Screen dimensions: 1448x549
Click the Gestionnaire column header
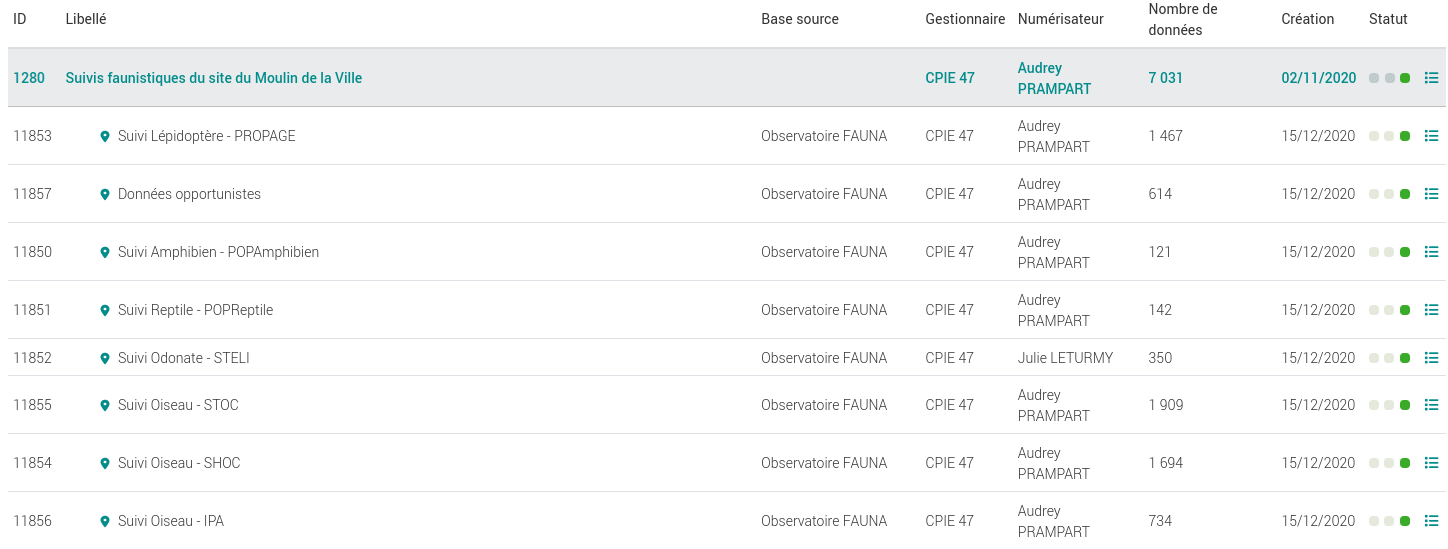tap(965, 19)
